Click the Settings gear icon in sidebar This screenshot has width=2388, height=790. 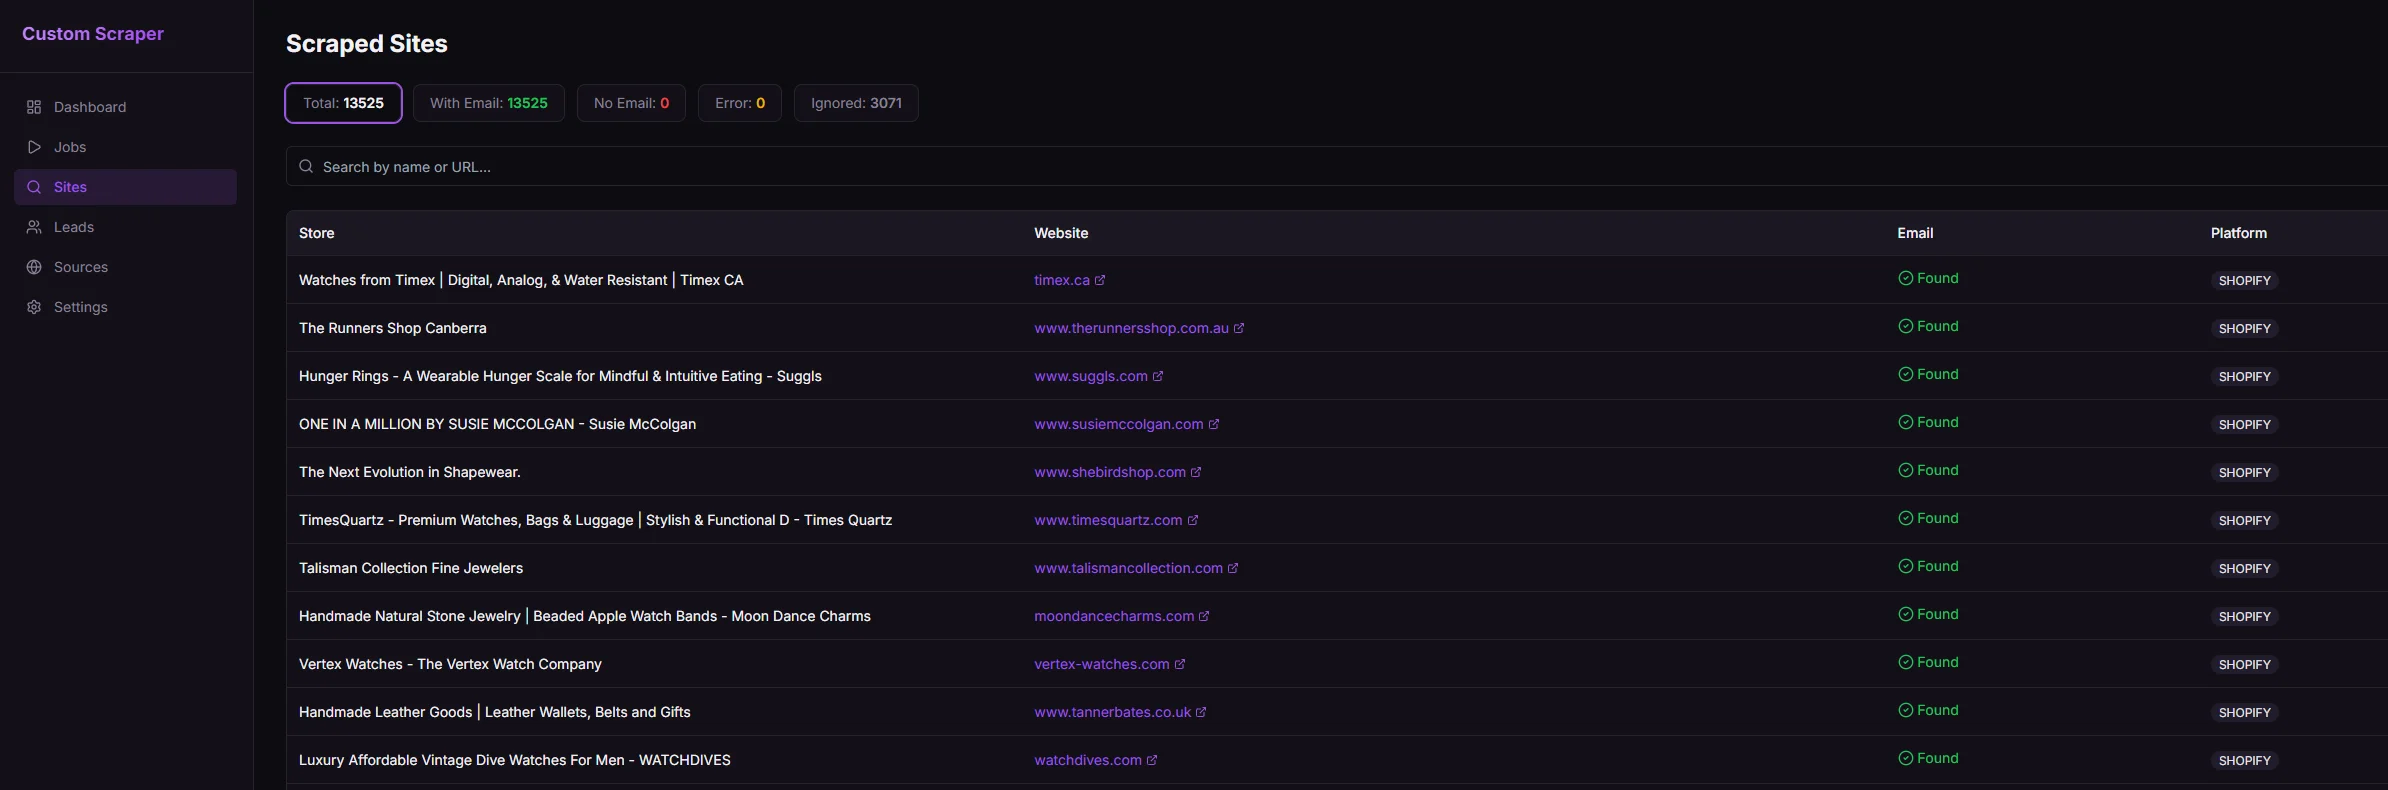click(x=34, y=307)
